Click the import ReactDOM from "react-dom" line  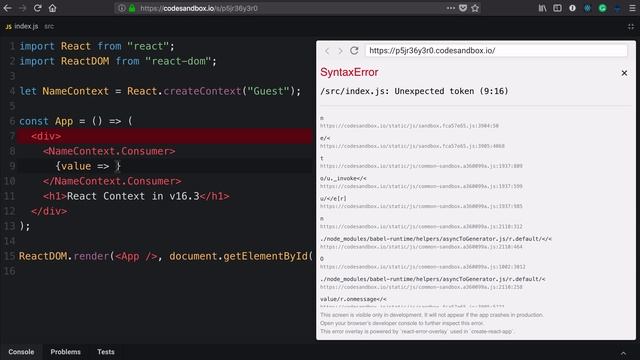coord(118,61)
